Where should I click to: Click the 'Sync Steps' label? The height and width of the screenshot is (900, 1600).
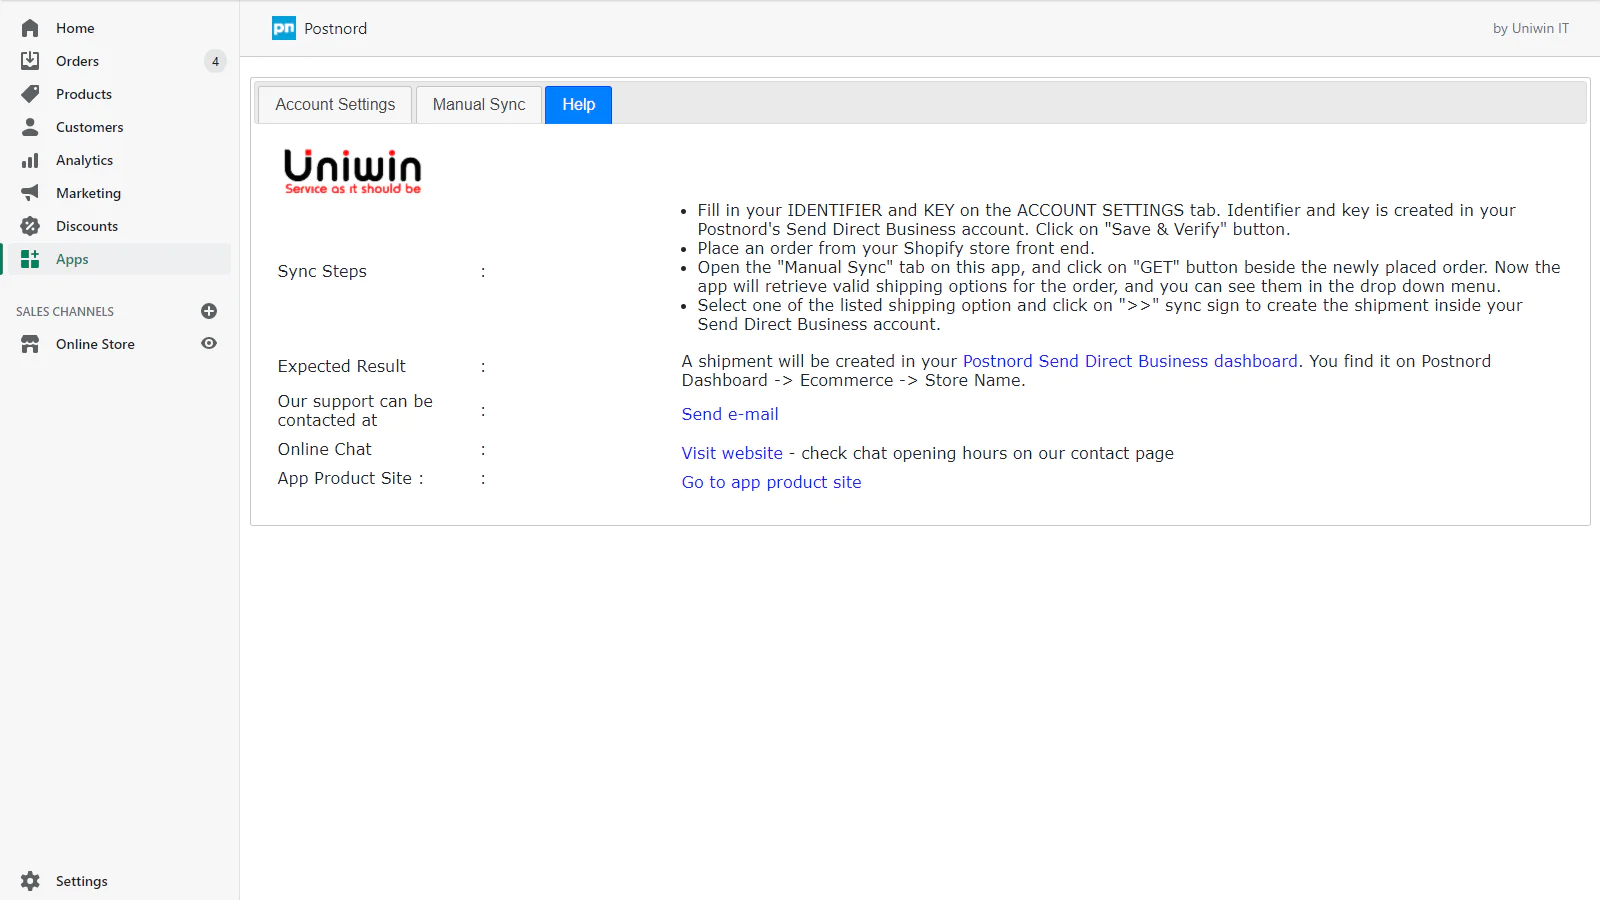pos(322,271)
